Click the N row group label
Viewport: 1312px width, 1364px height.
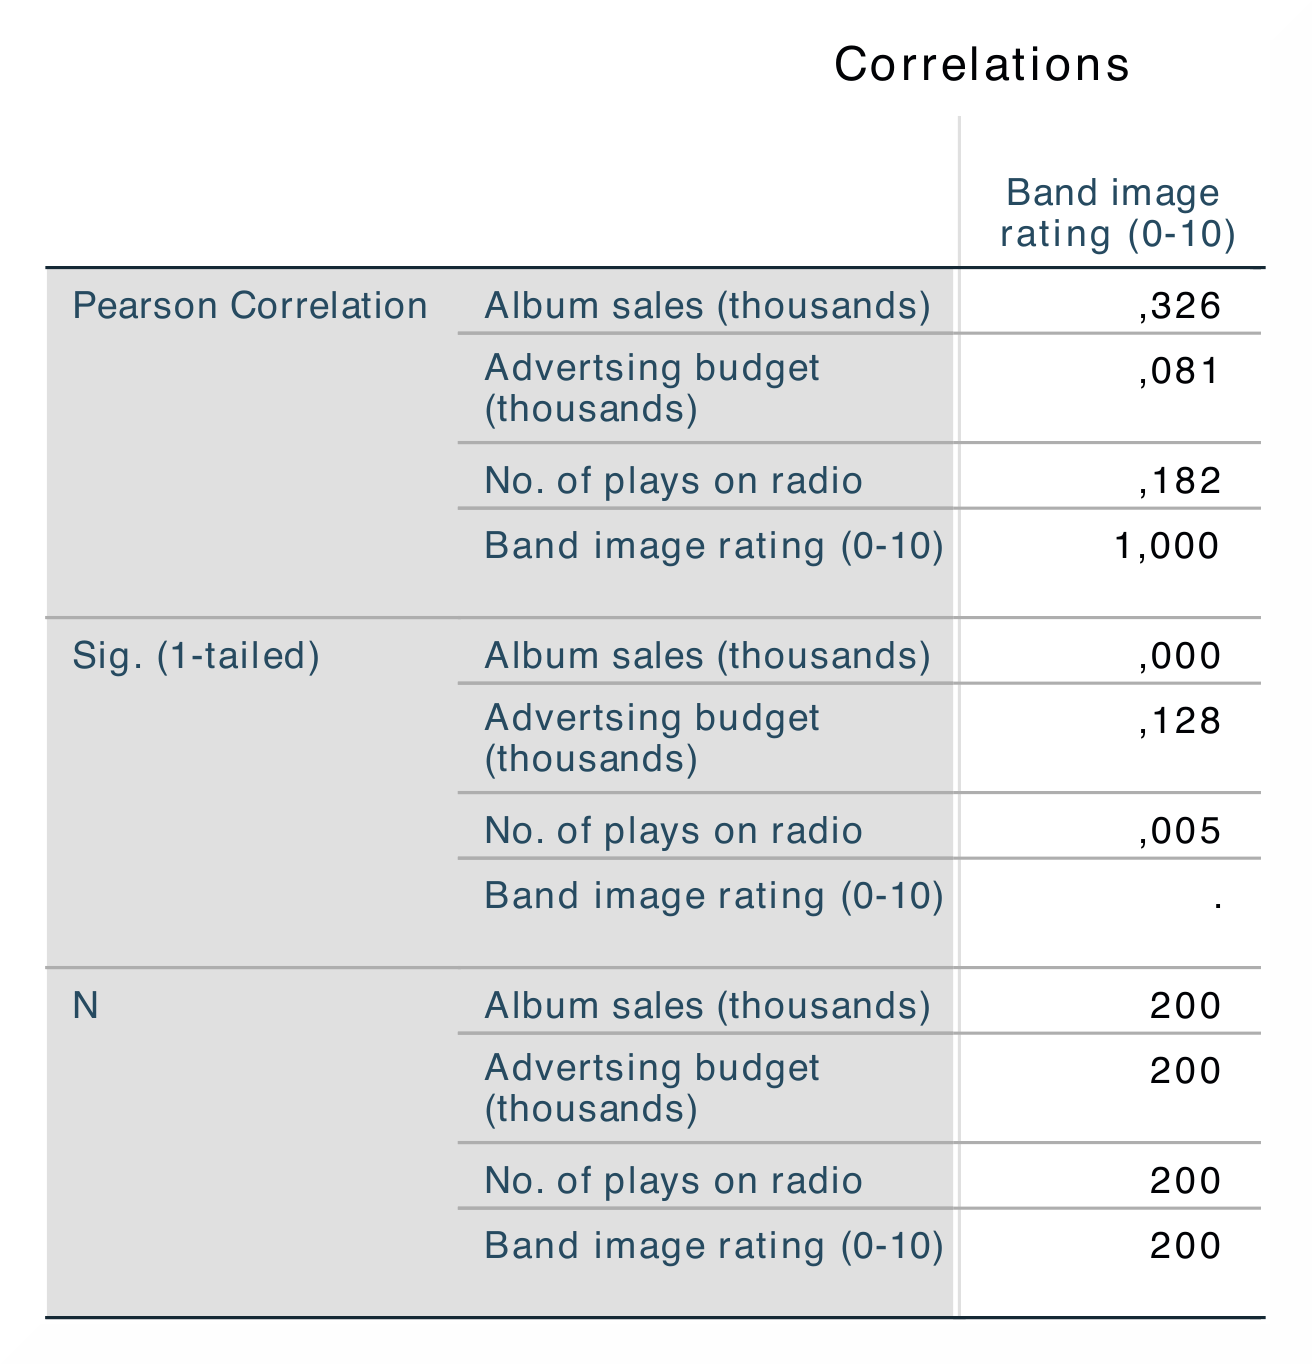[x=85, y=1006]
